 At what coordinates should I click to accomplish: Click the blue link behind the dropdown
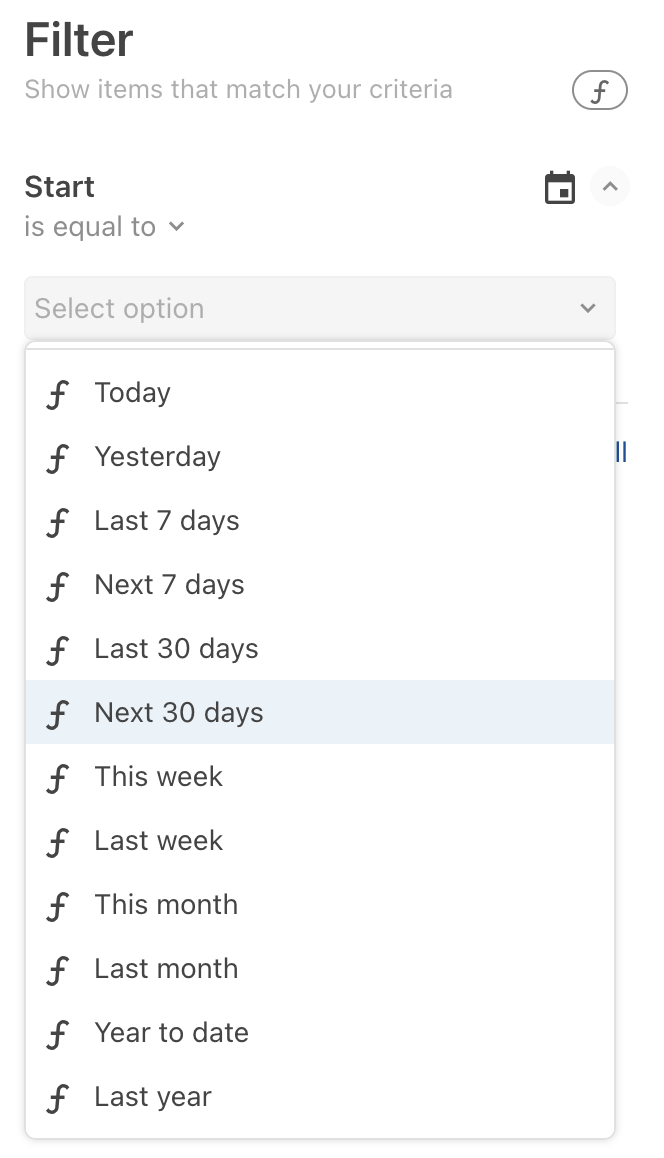621,452
